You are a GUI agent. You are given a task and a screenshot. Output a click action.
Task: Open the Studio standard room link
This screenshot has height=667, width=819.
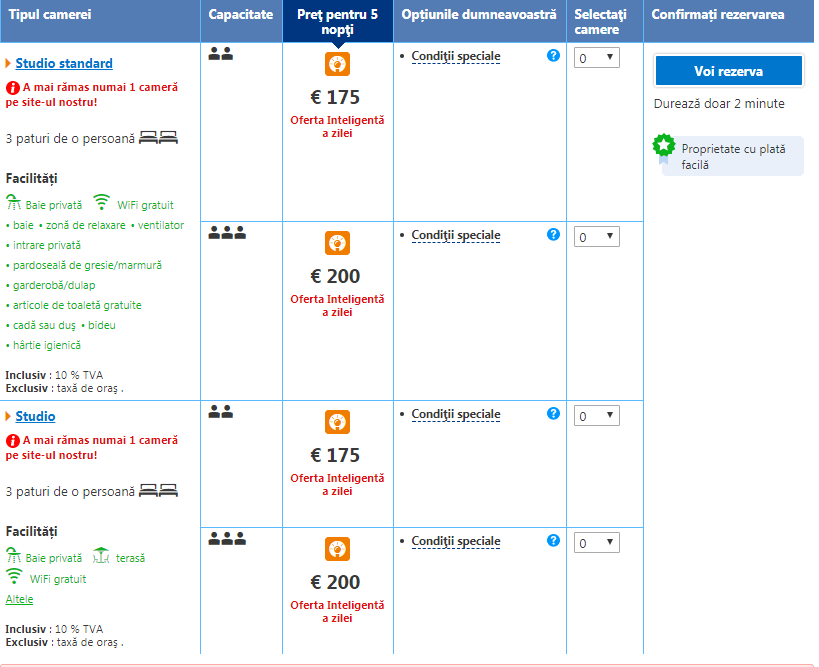(64, 63)
